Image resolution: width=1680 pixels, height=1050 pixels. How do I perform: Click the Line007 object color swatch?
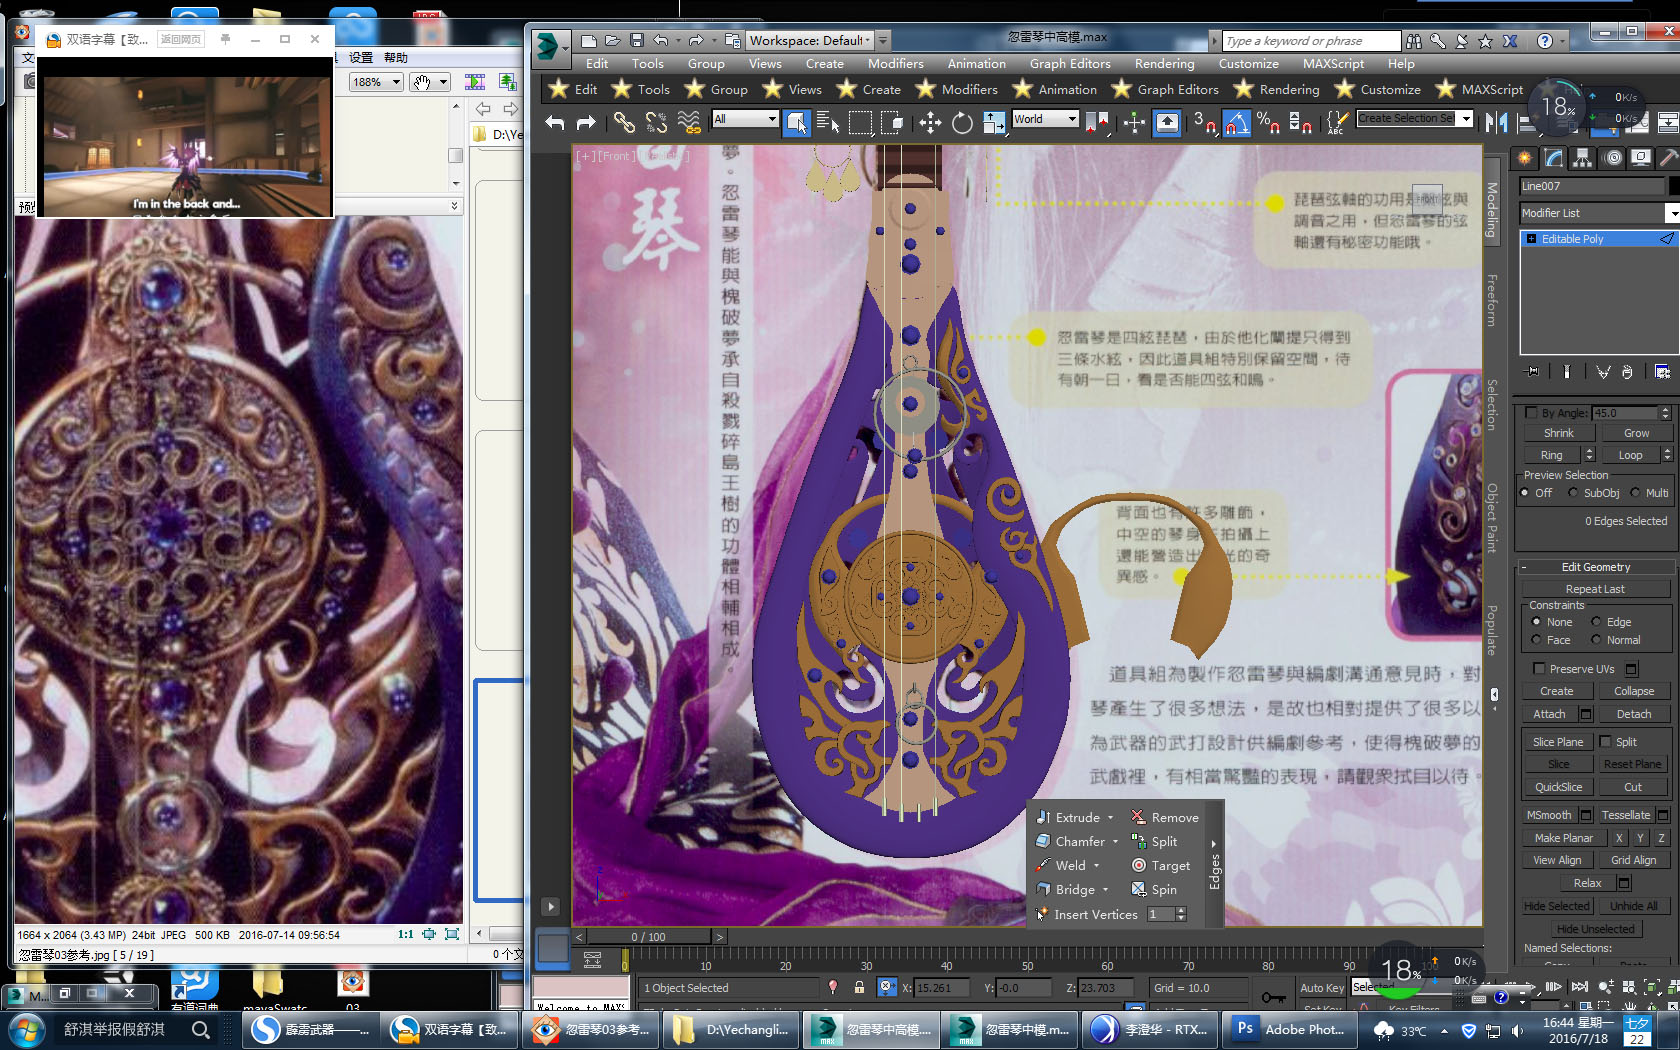(1675, 186)
